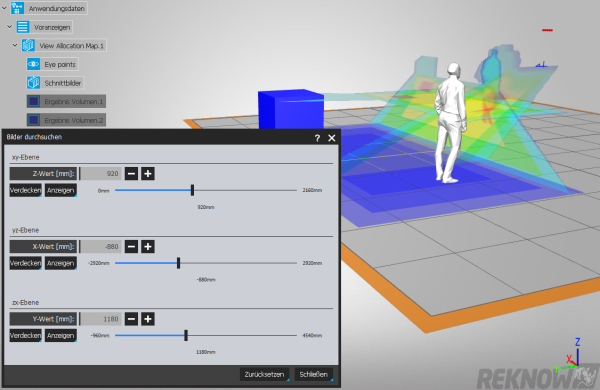Viewport: 600px width, 390px height.
Task: Click the Anwendungsdaten tree icon
Action: click(x=17, y=8)
